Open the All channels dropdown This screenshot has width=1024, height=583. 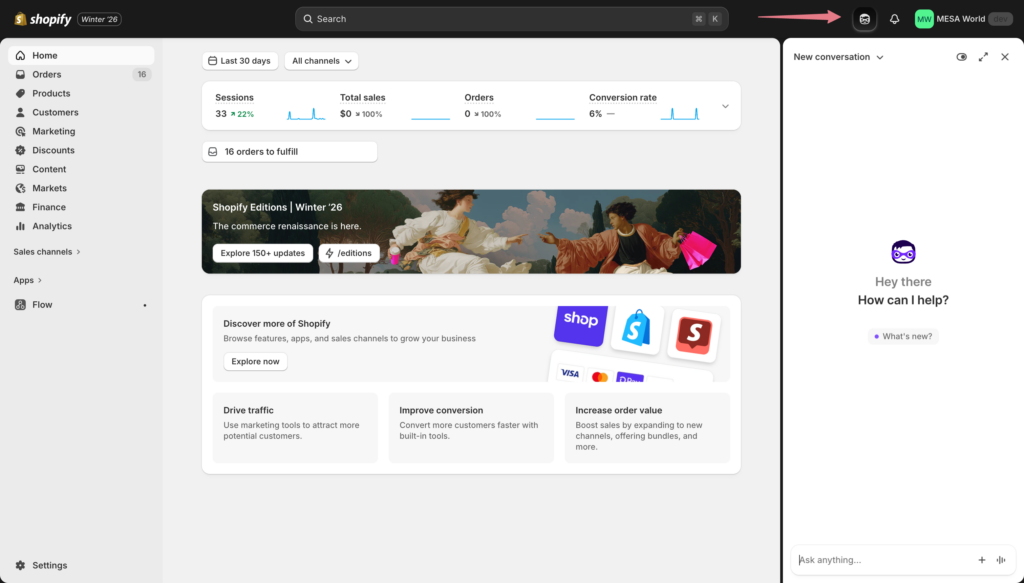pyautogui.click(x=321, y=60)
